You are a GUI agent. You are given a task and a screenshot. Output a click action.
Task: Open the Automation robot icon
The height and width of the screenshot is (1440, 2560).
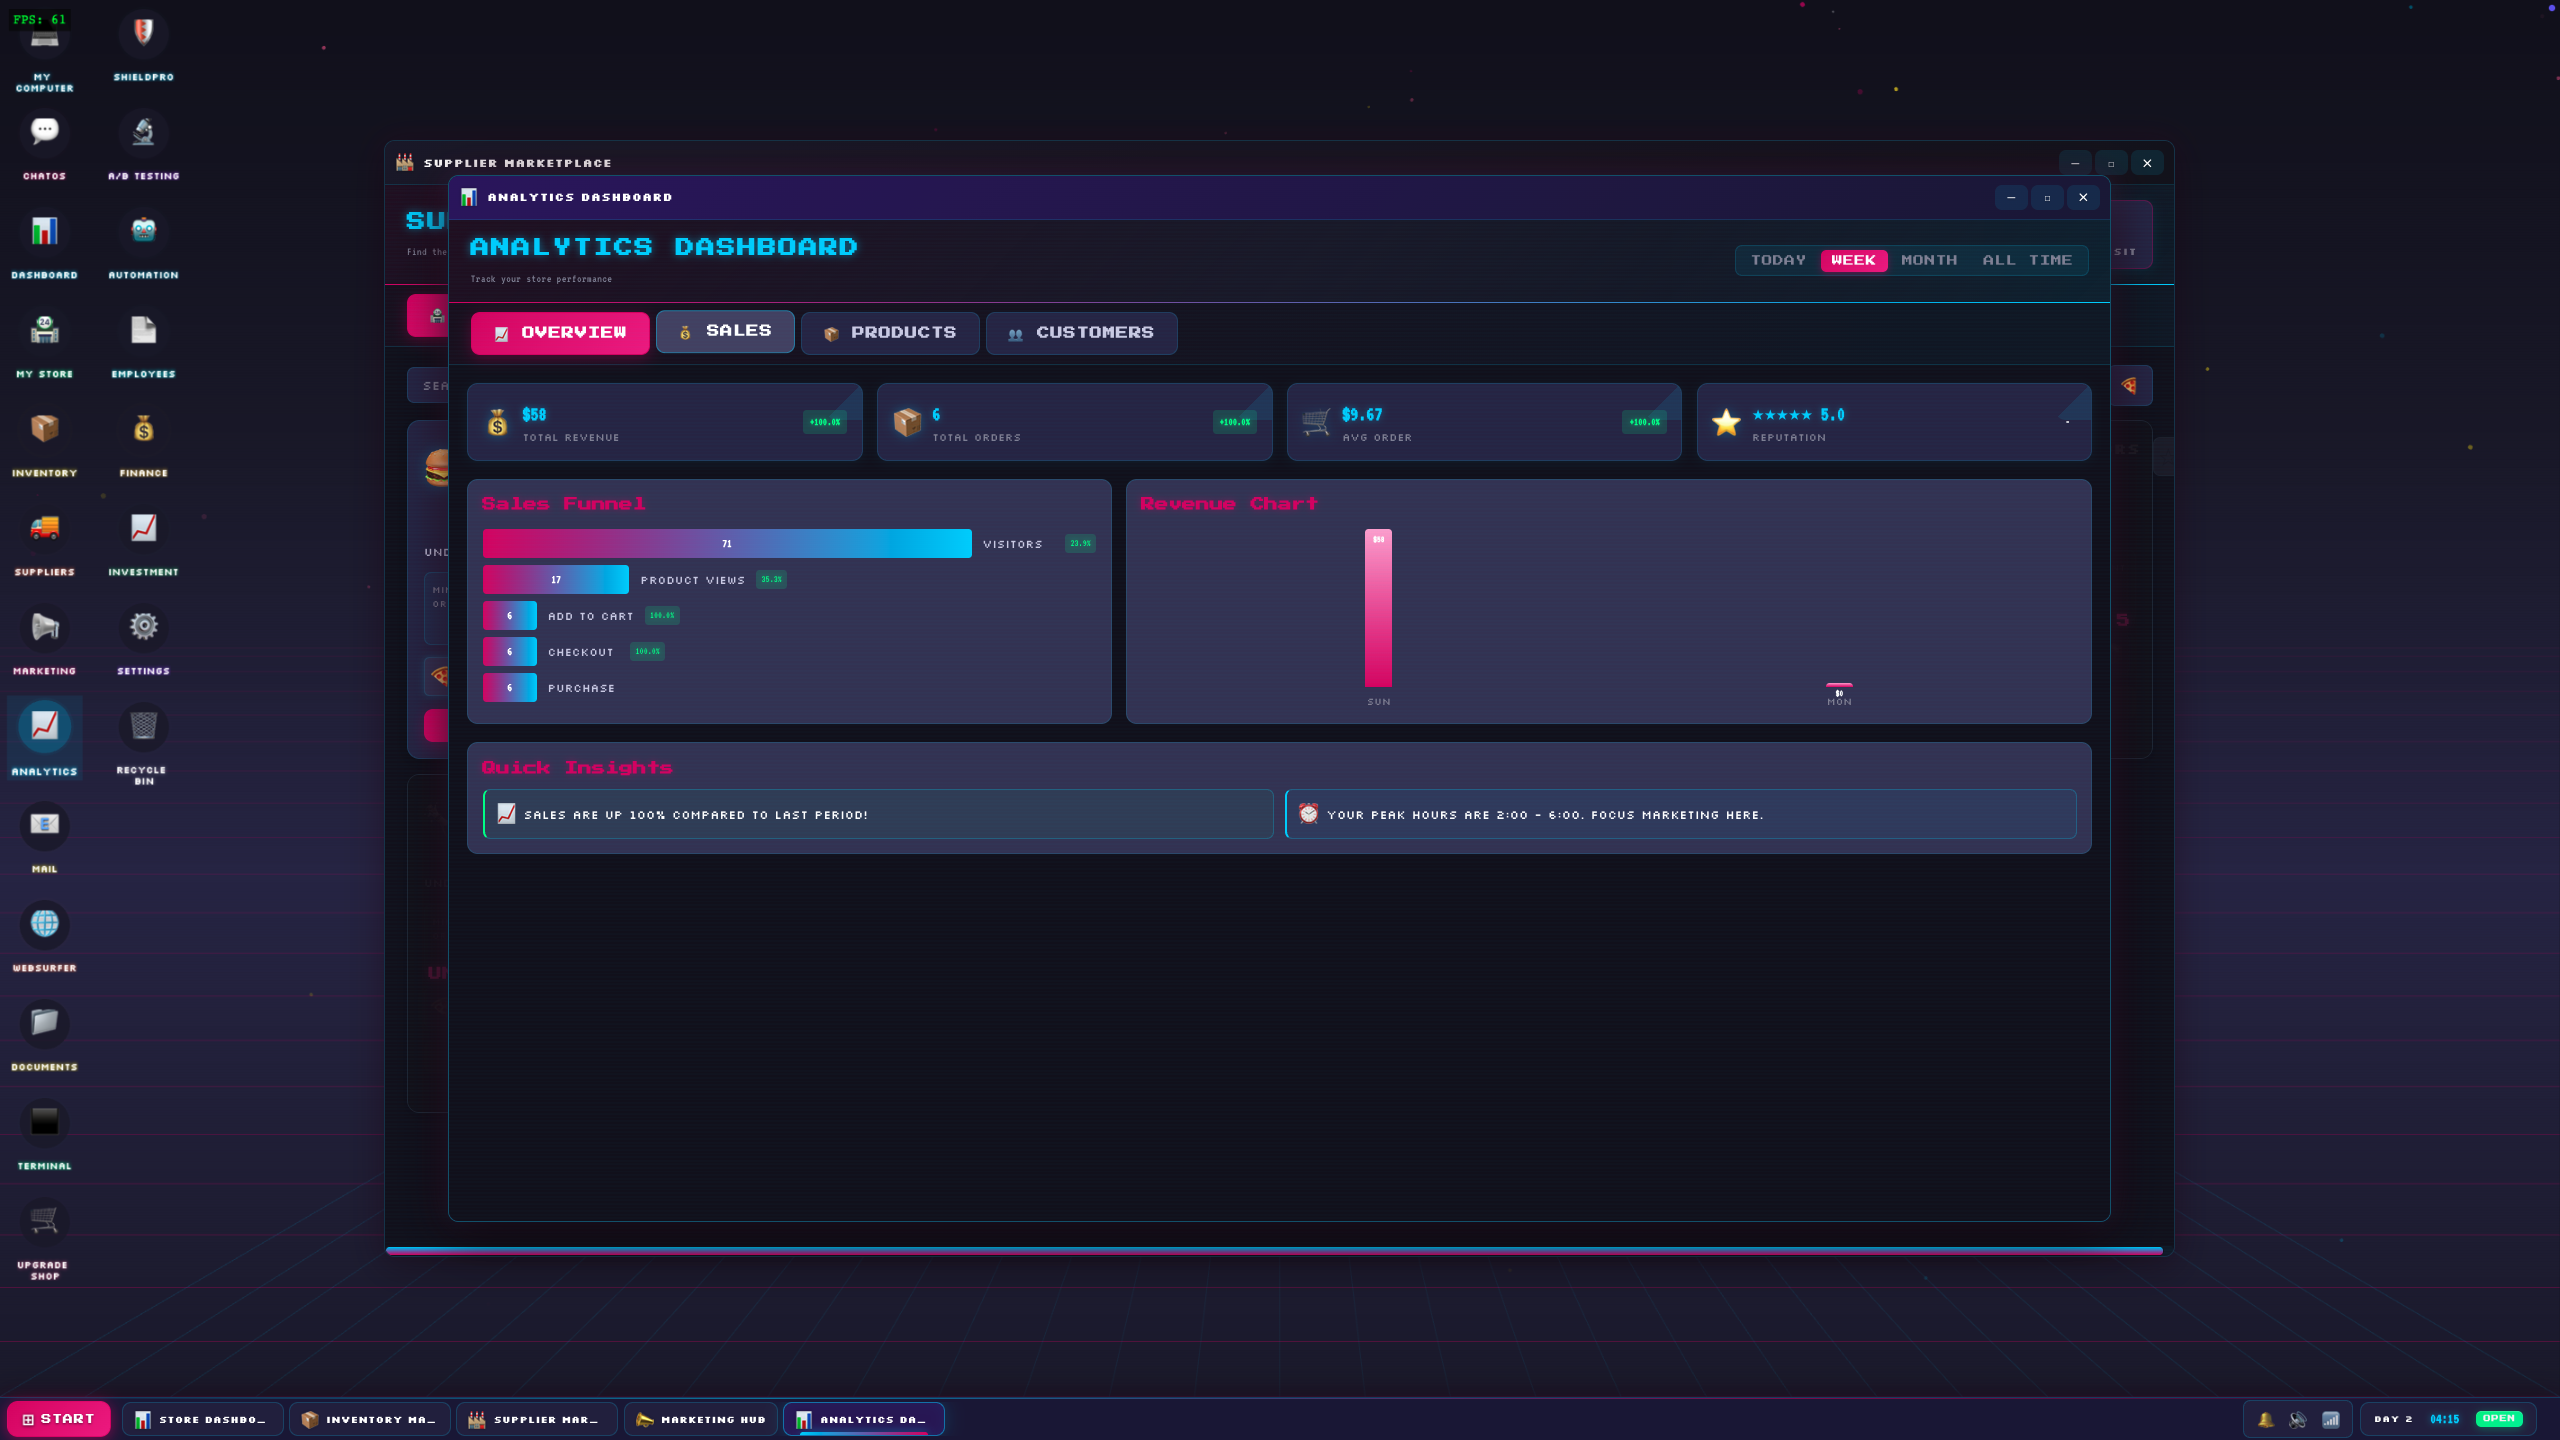(x=143, y=231)
